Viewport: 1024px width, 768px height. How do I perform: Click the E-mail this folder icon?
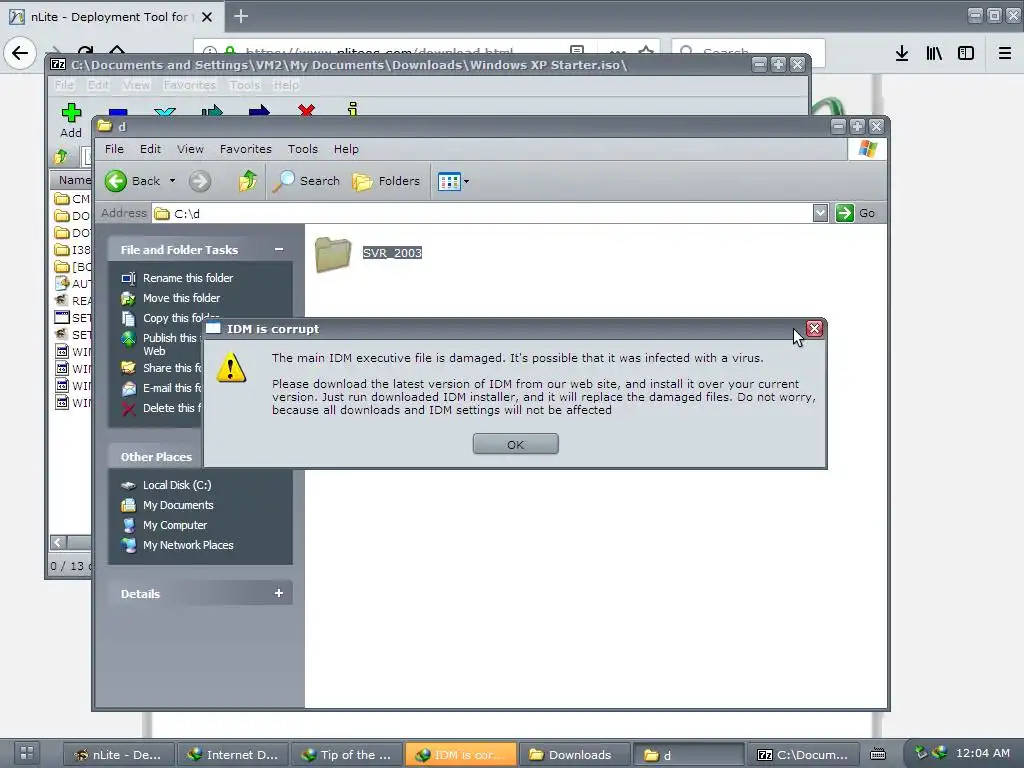click(x=129, y=389)
